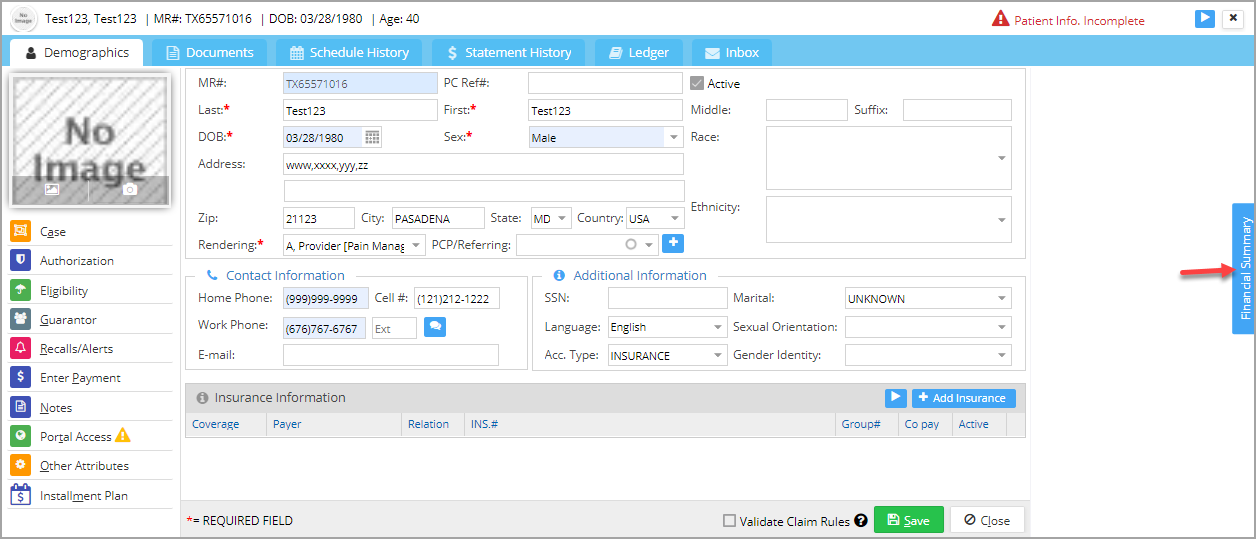
Task: Click the help icon beside Validate Claim Rules
Action: coord(861,520)
